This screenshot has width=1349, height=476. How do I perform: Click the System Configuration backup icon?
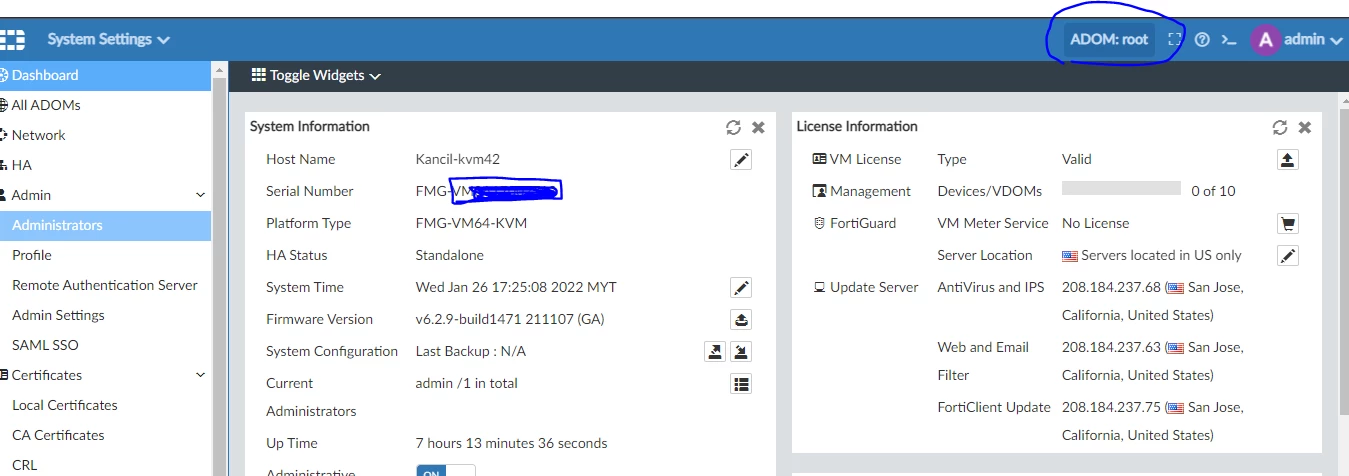click(x=715, y=351)
